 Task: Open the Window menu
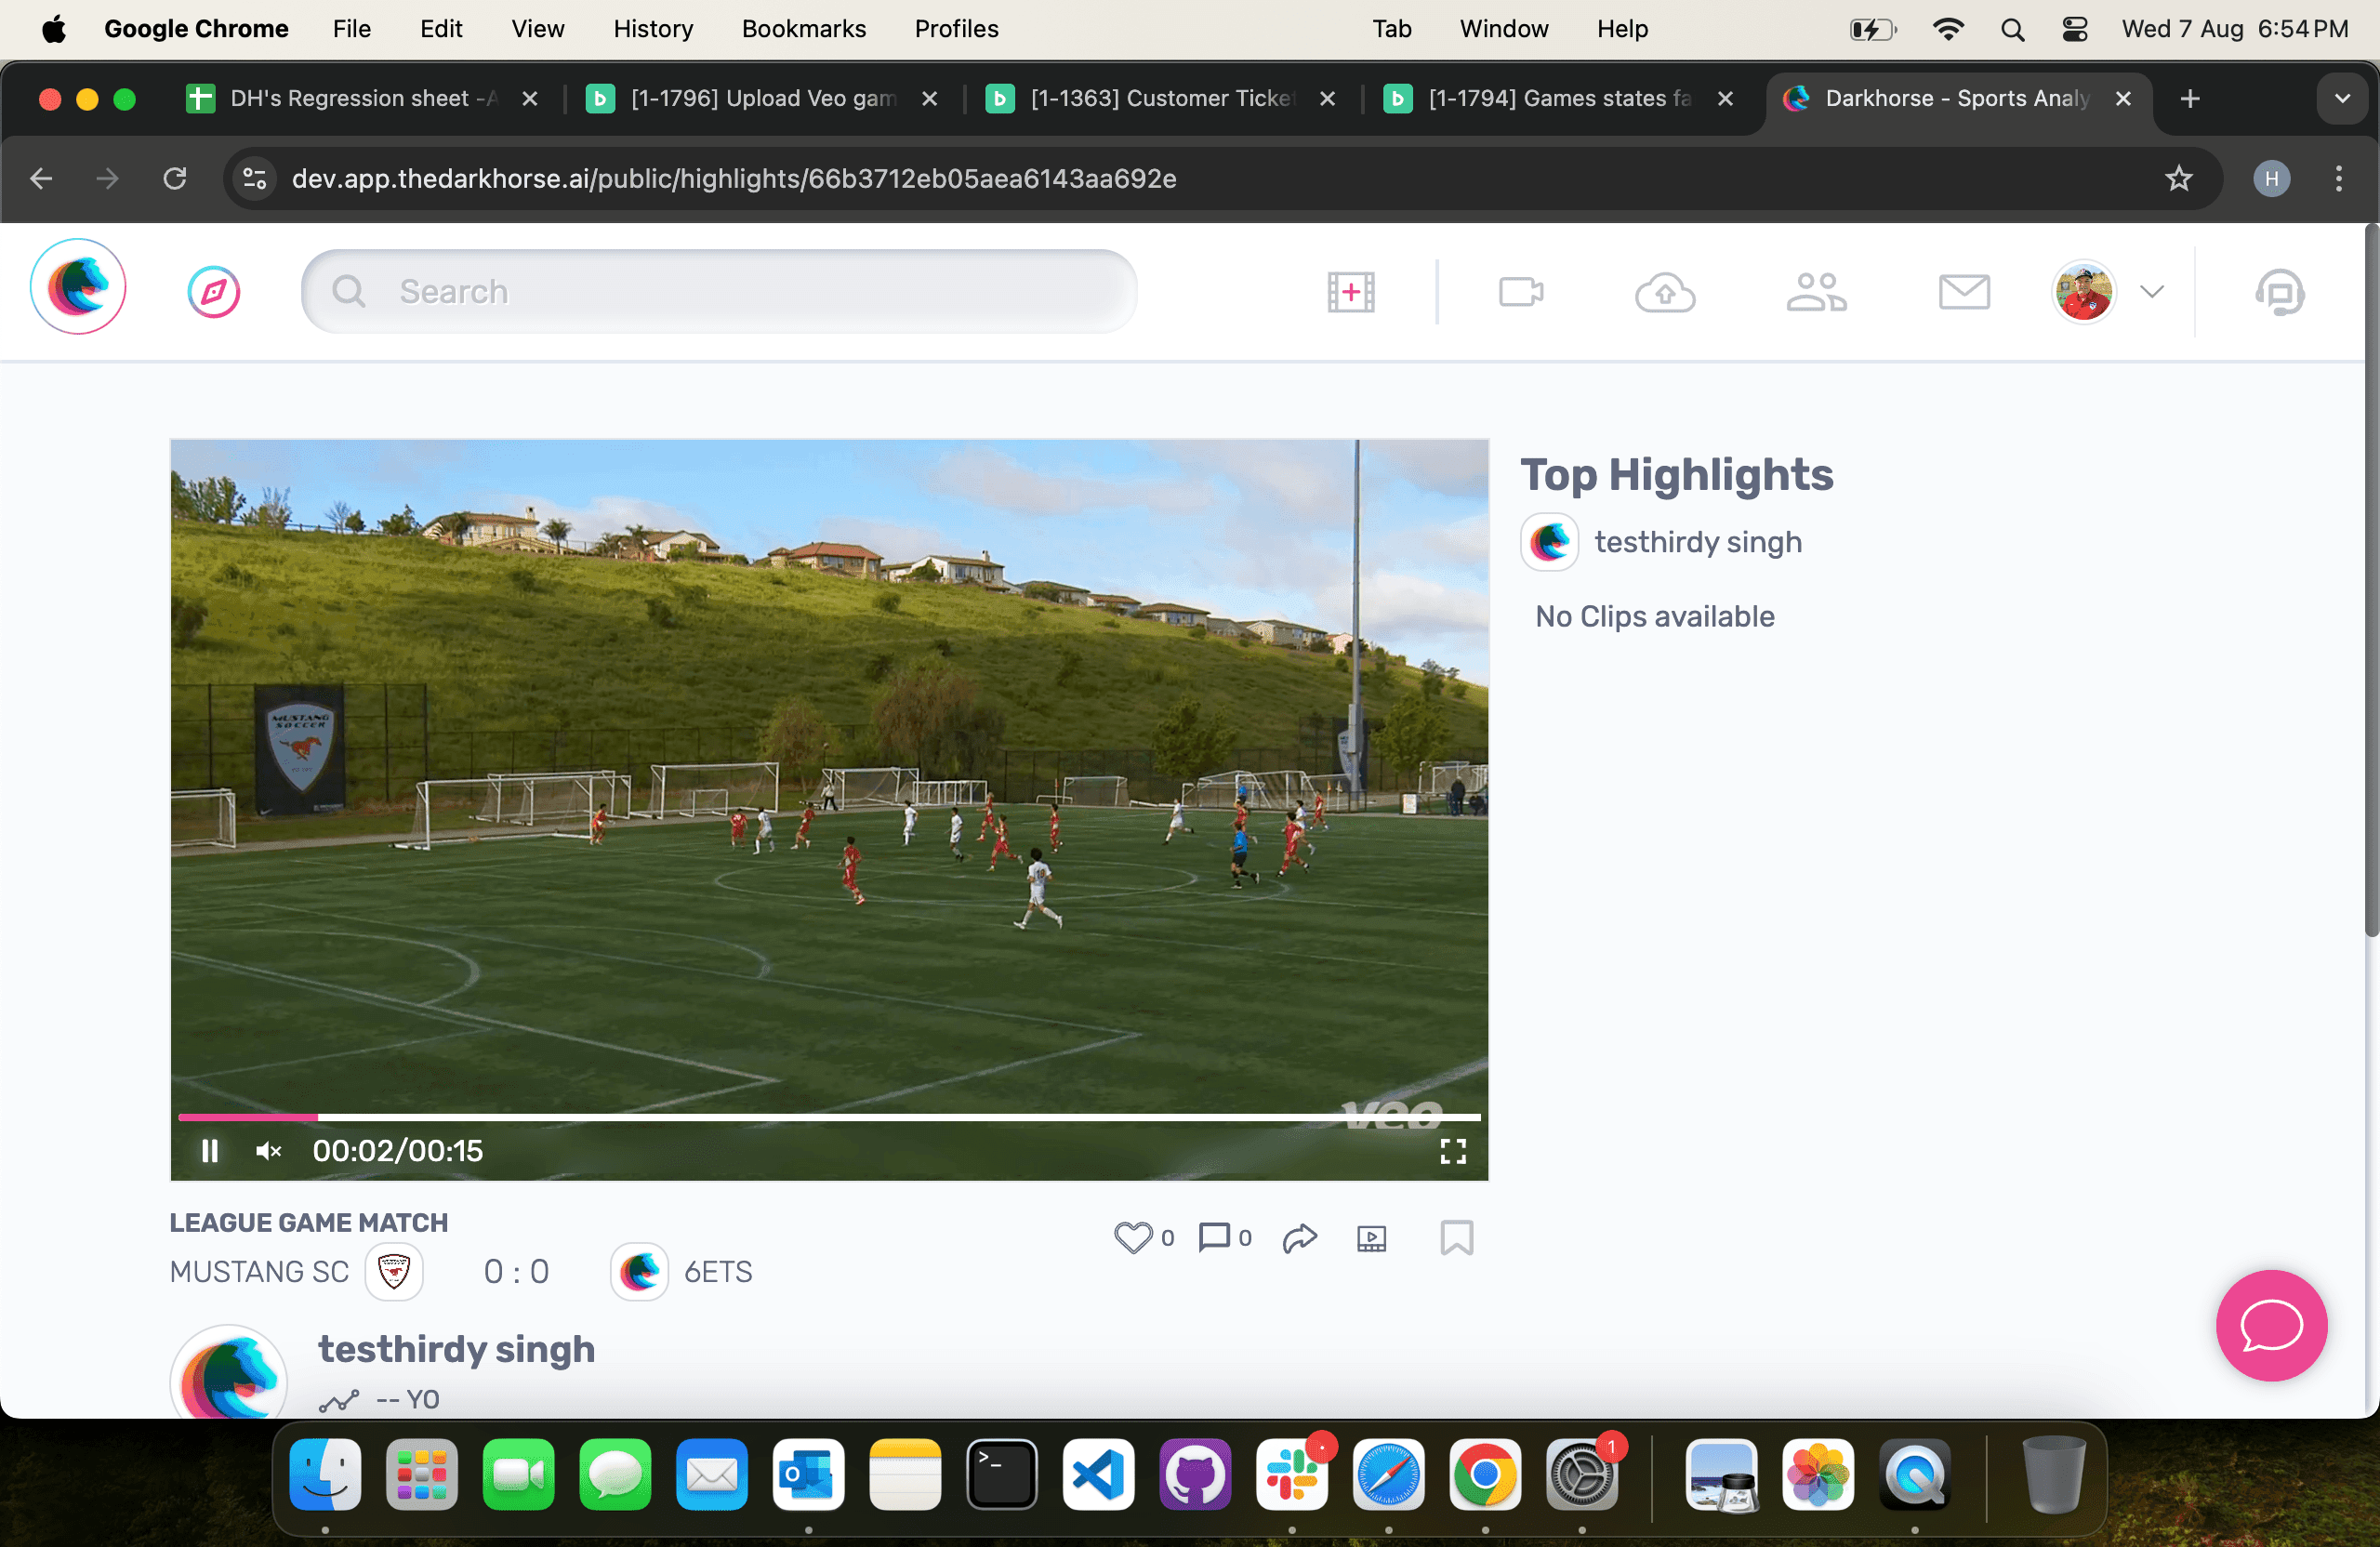click(1503, 29)
